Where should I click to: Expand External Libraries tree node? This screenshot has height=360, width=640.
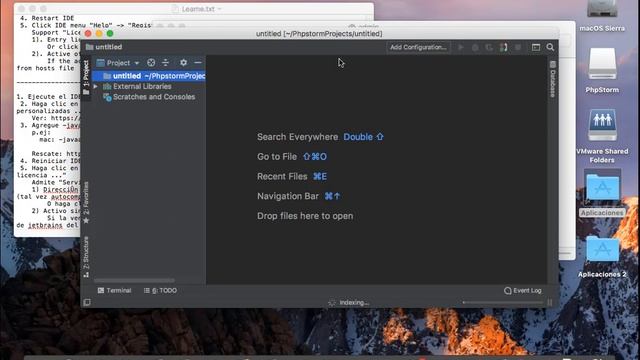click(96, 87)
